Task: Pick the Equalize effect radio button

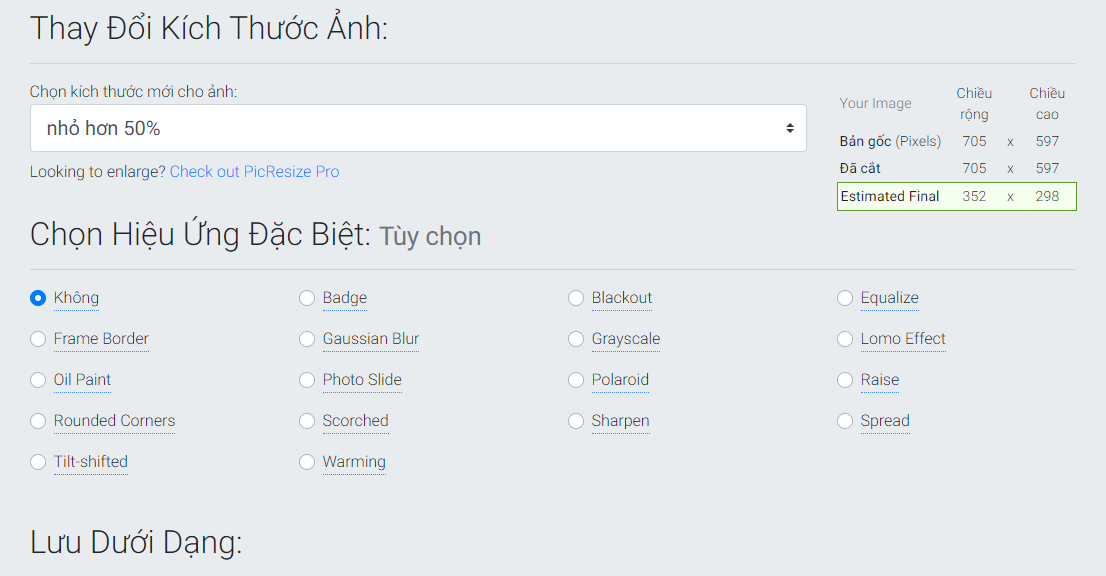Action: coord(845,298)
